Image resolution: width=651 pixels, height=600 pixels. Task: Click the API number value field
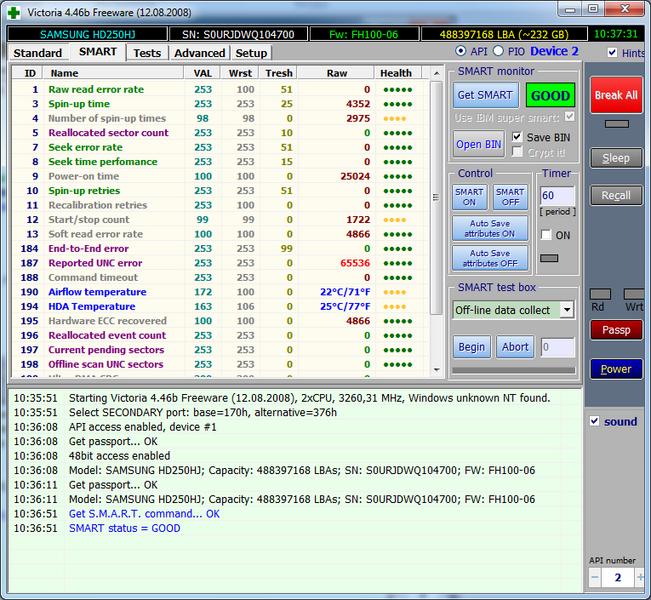(x=617, y=577)
